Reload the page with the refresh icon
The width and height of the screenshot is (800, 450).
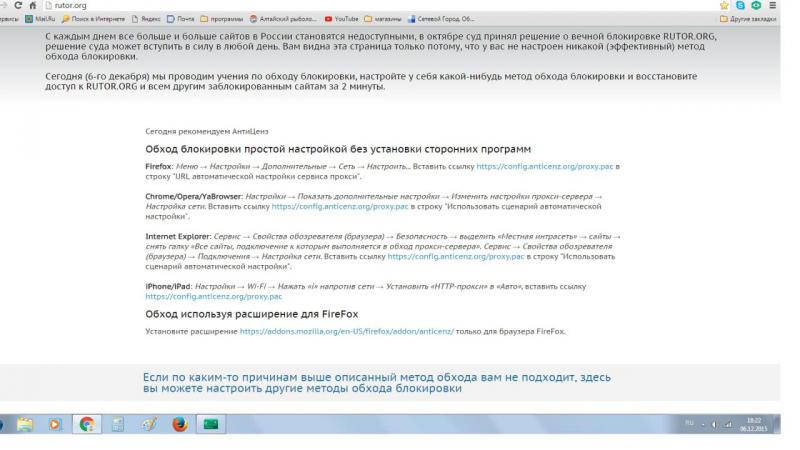(18, 5)
